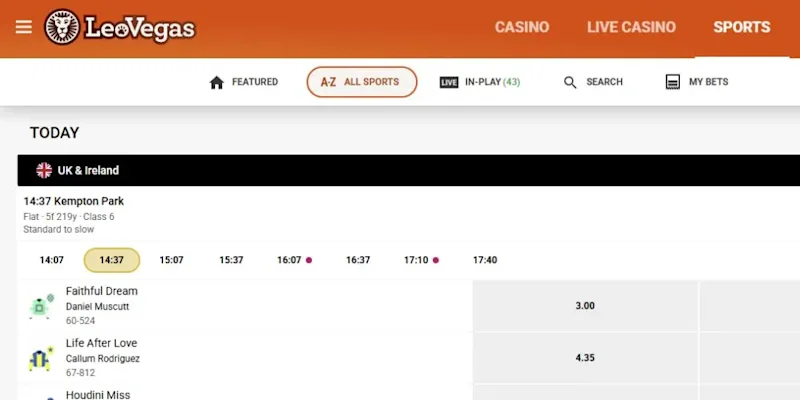Collapse the UK & Ireland section header
The width and height of the screenshot is (800, 400).
coord(409,170)
